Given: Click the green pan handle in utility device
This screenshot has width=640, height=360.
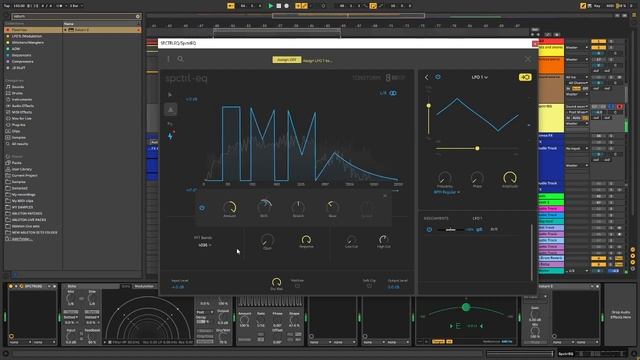Looking at the screenshot, I should point(466,307).
